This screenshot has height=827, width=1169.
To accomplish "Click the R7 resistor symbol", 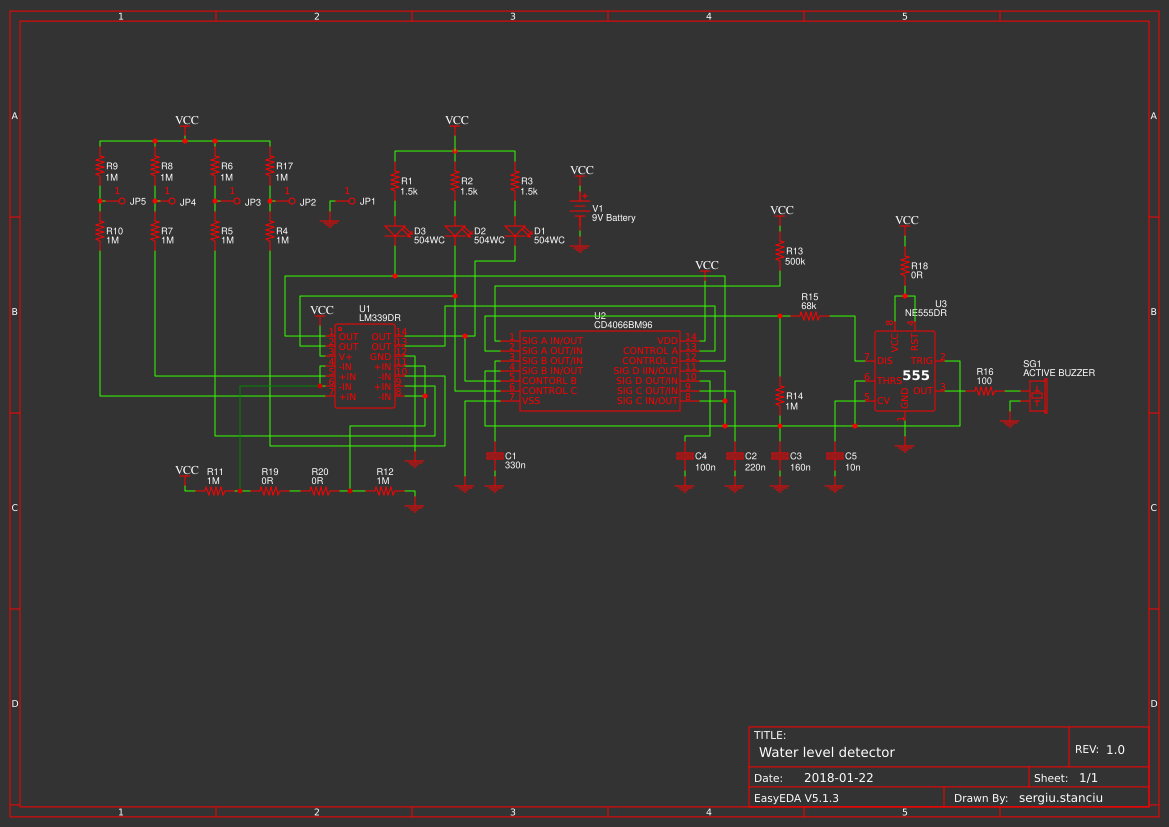I will (155, 233).
